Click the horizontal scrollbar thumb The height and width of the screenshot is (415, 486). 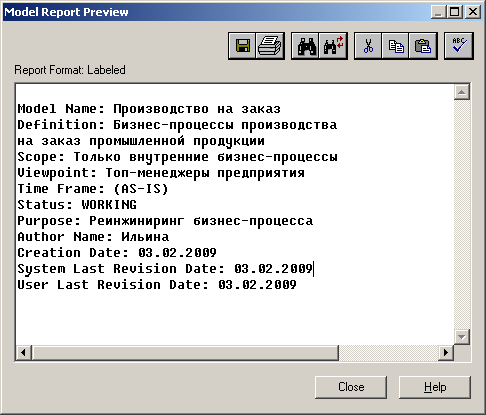[x=185, y=352]
